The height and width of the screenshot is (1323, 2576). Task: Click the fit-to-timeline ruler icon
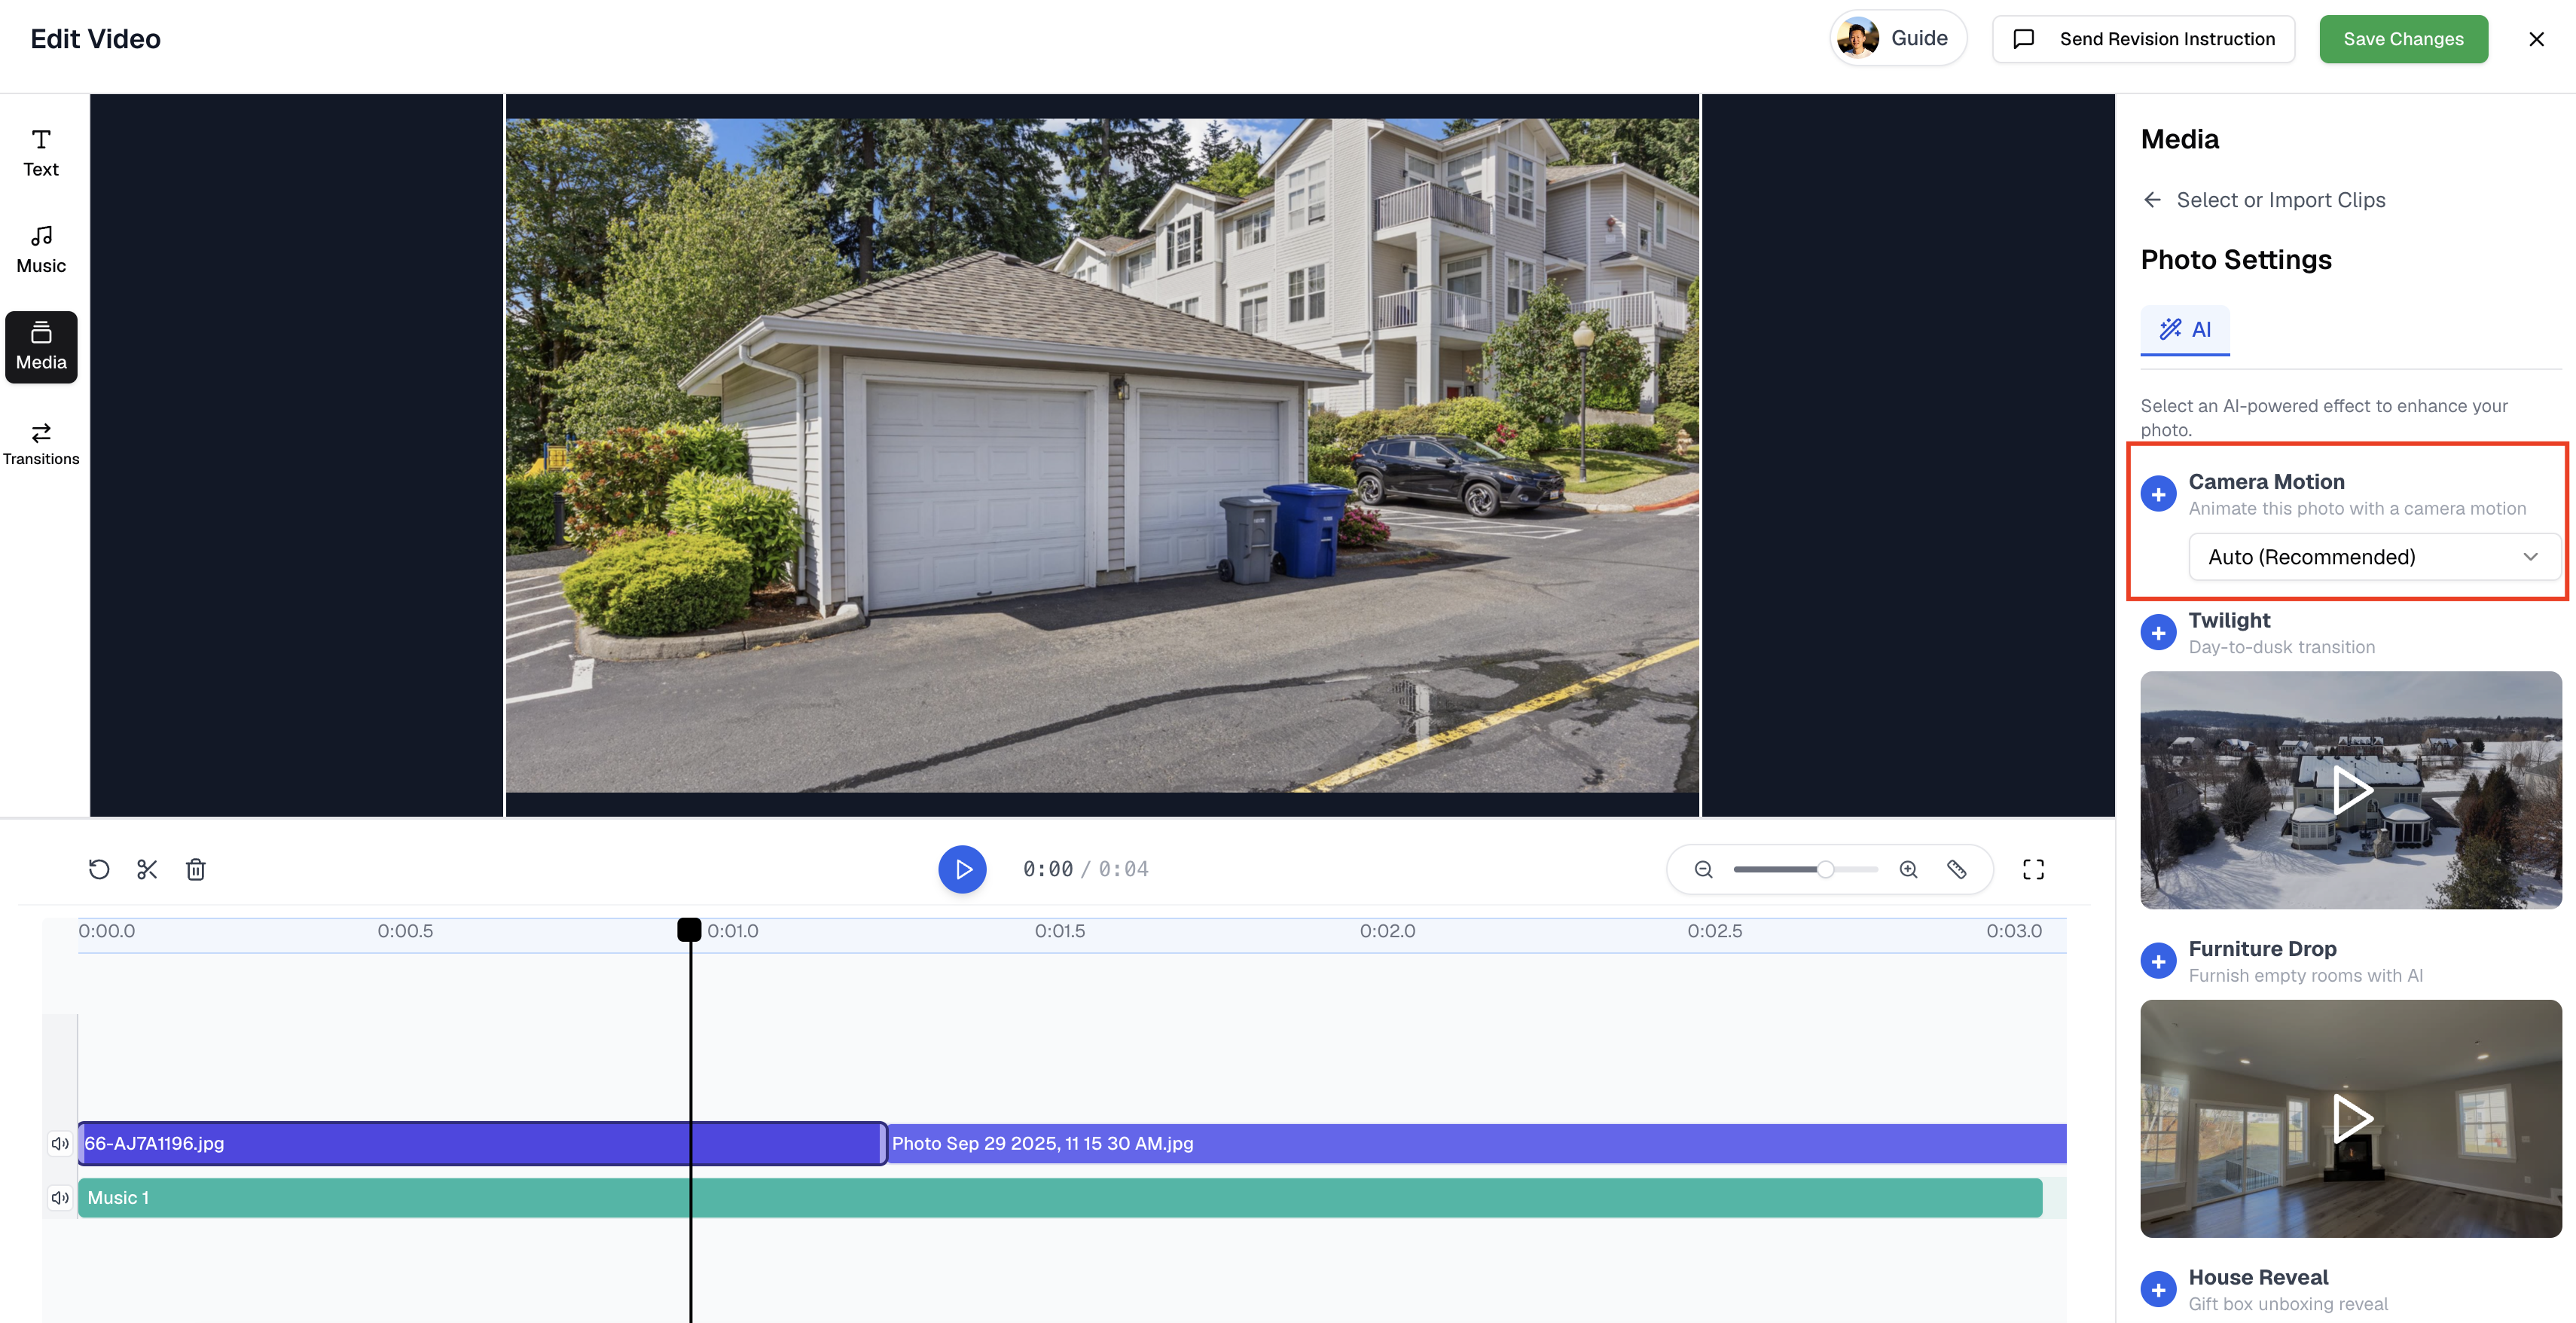pyautogui.click(x=1957, y=869)
